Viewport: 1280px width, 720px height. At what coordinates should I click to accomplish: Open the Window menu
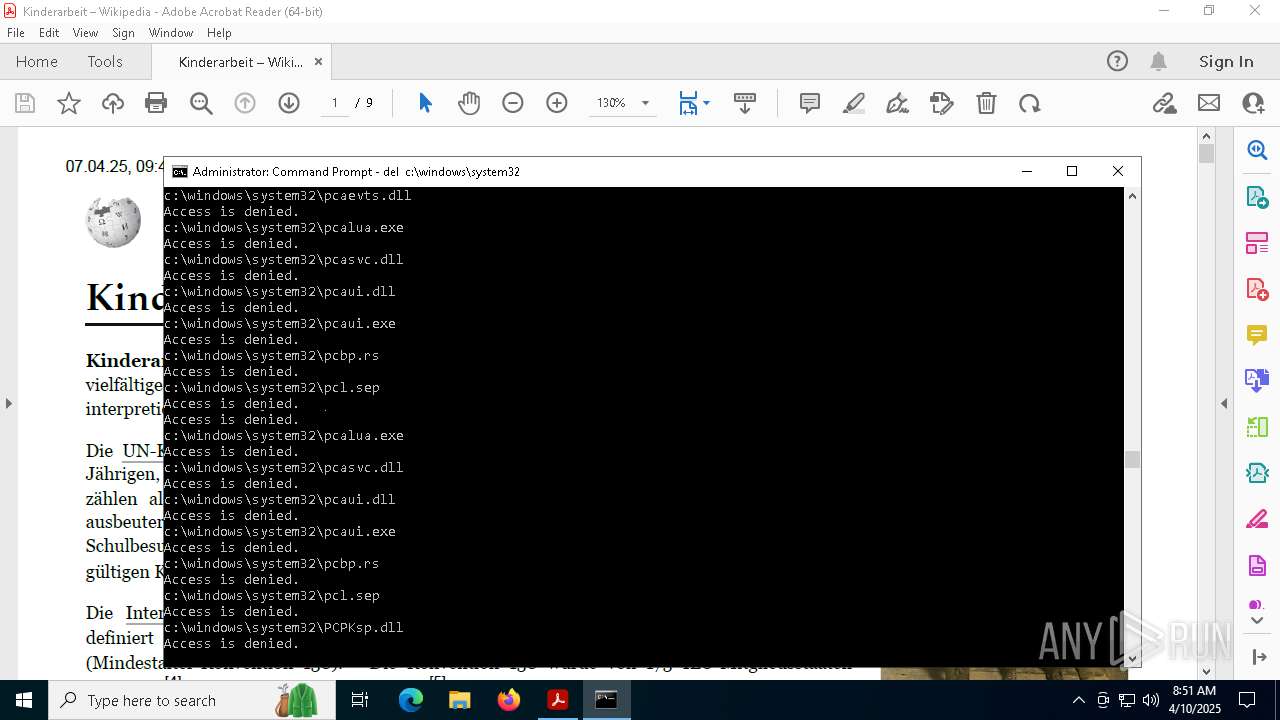[171, 33]
